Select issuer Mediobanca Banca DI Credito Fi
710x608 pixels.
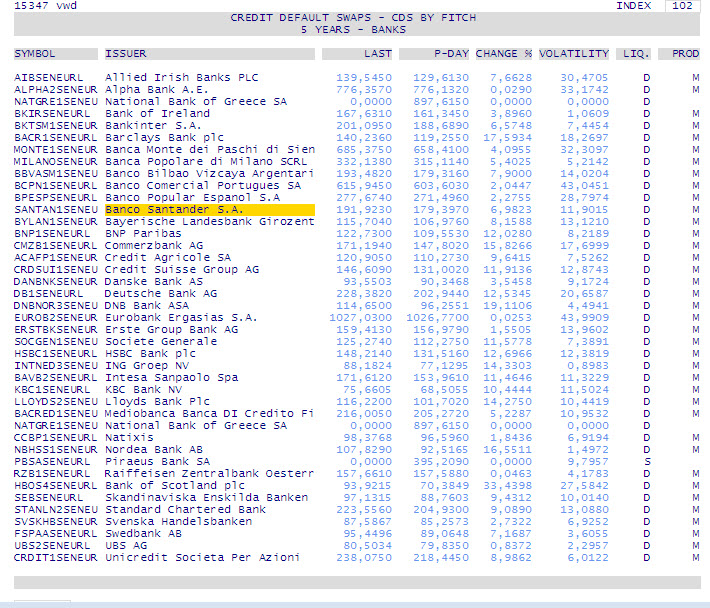point(210,413)
